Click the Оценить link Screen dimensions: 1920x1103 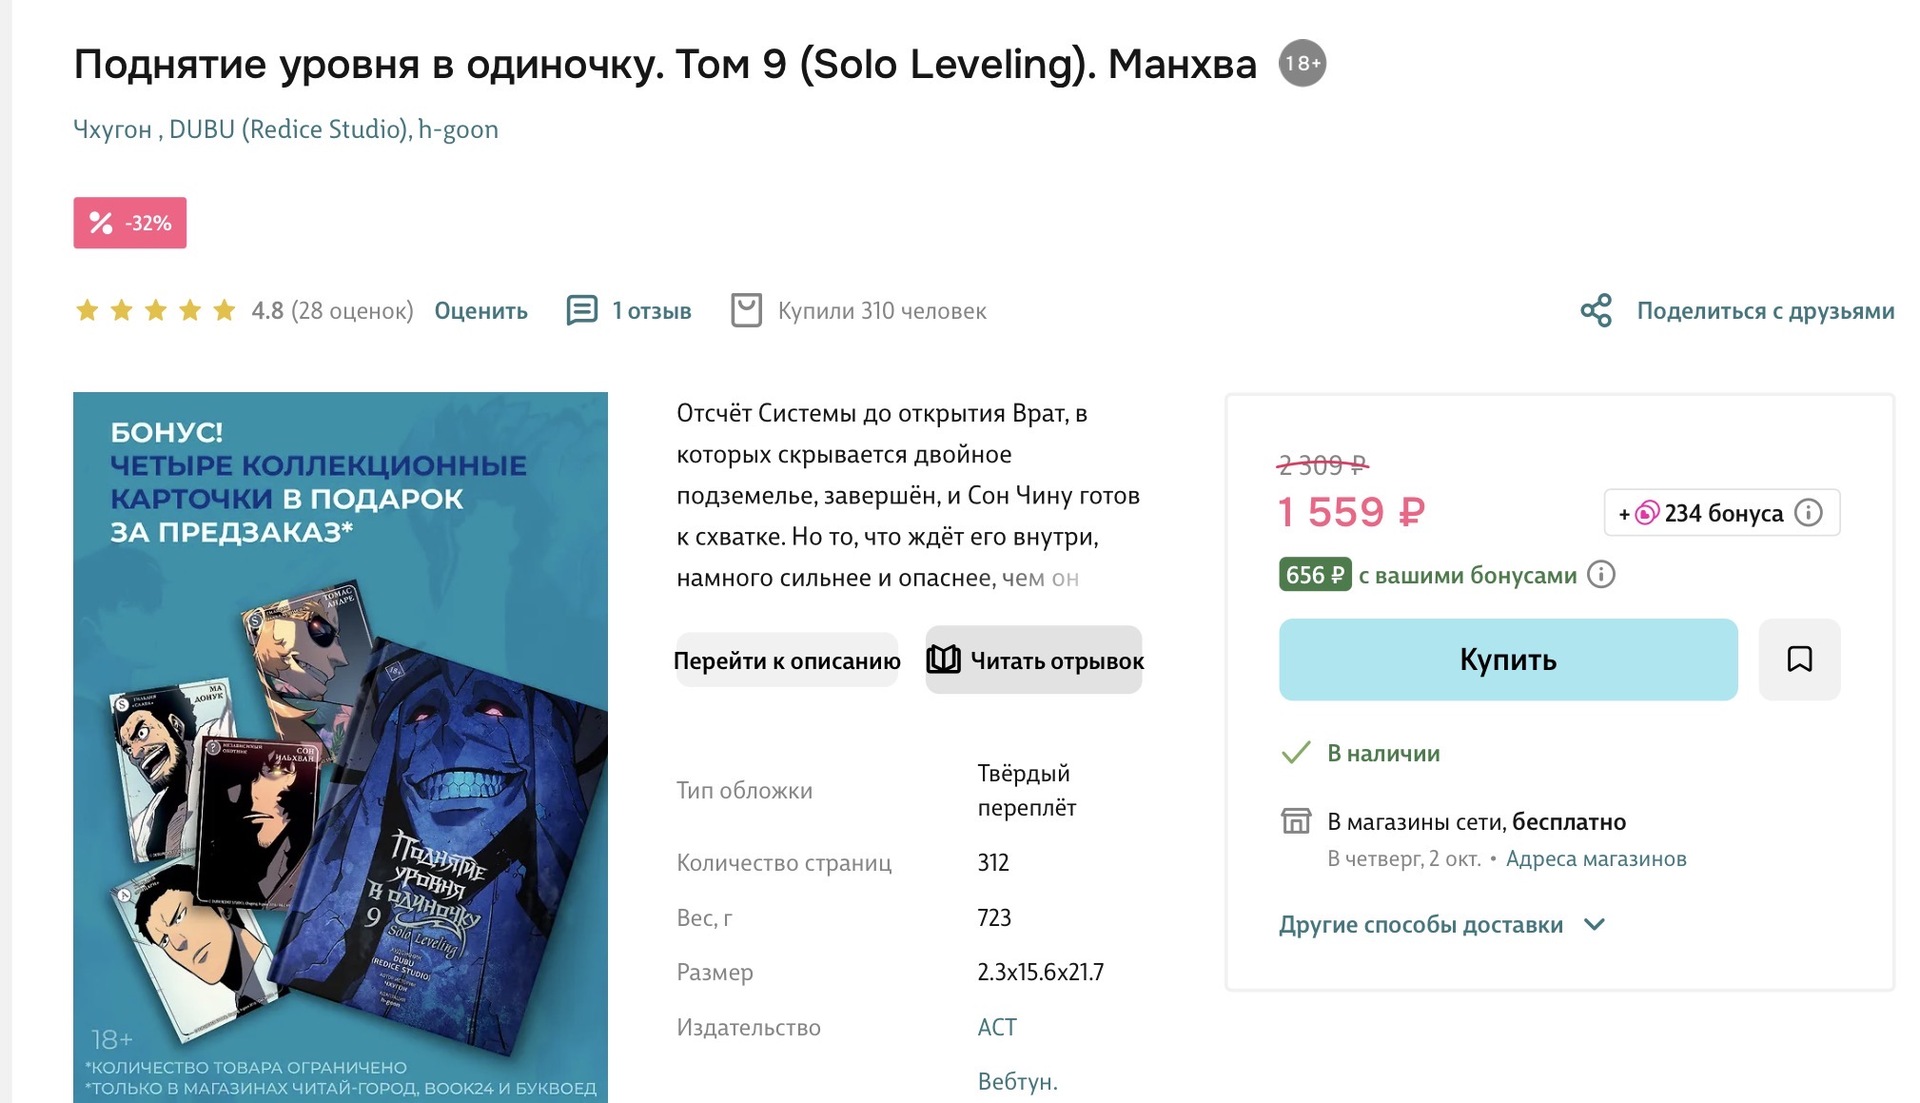[481, 311]
